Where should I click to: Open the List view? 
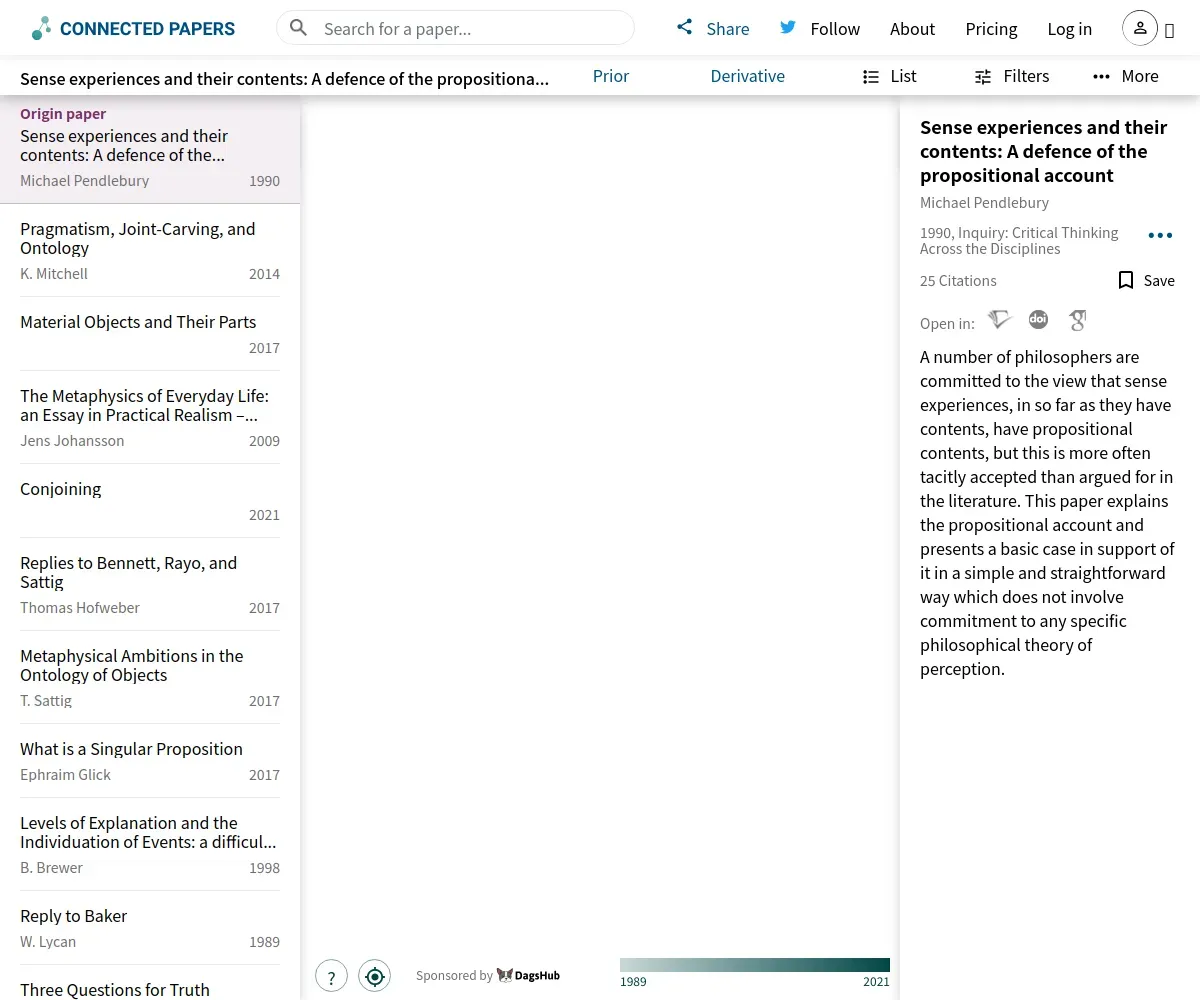pos(889,76)
